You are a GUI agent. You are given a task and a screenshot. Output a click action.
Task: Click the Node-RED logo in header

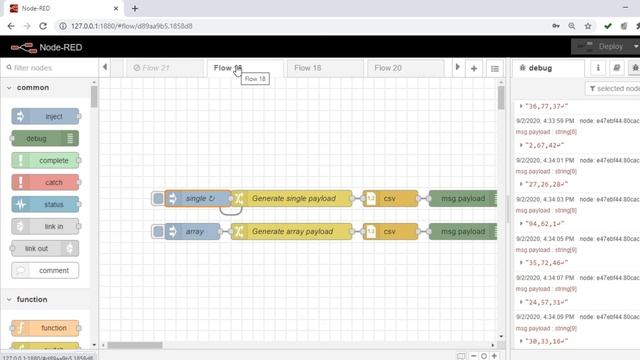coord(46,47)
